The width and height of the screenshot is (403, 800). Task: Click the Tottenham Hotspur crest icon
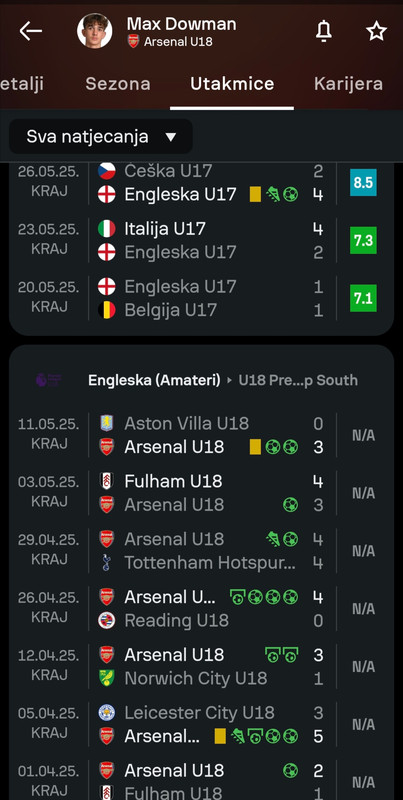[x=107, y=563]
